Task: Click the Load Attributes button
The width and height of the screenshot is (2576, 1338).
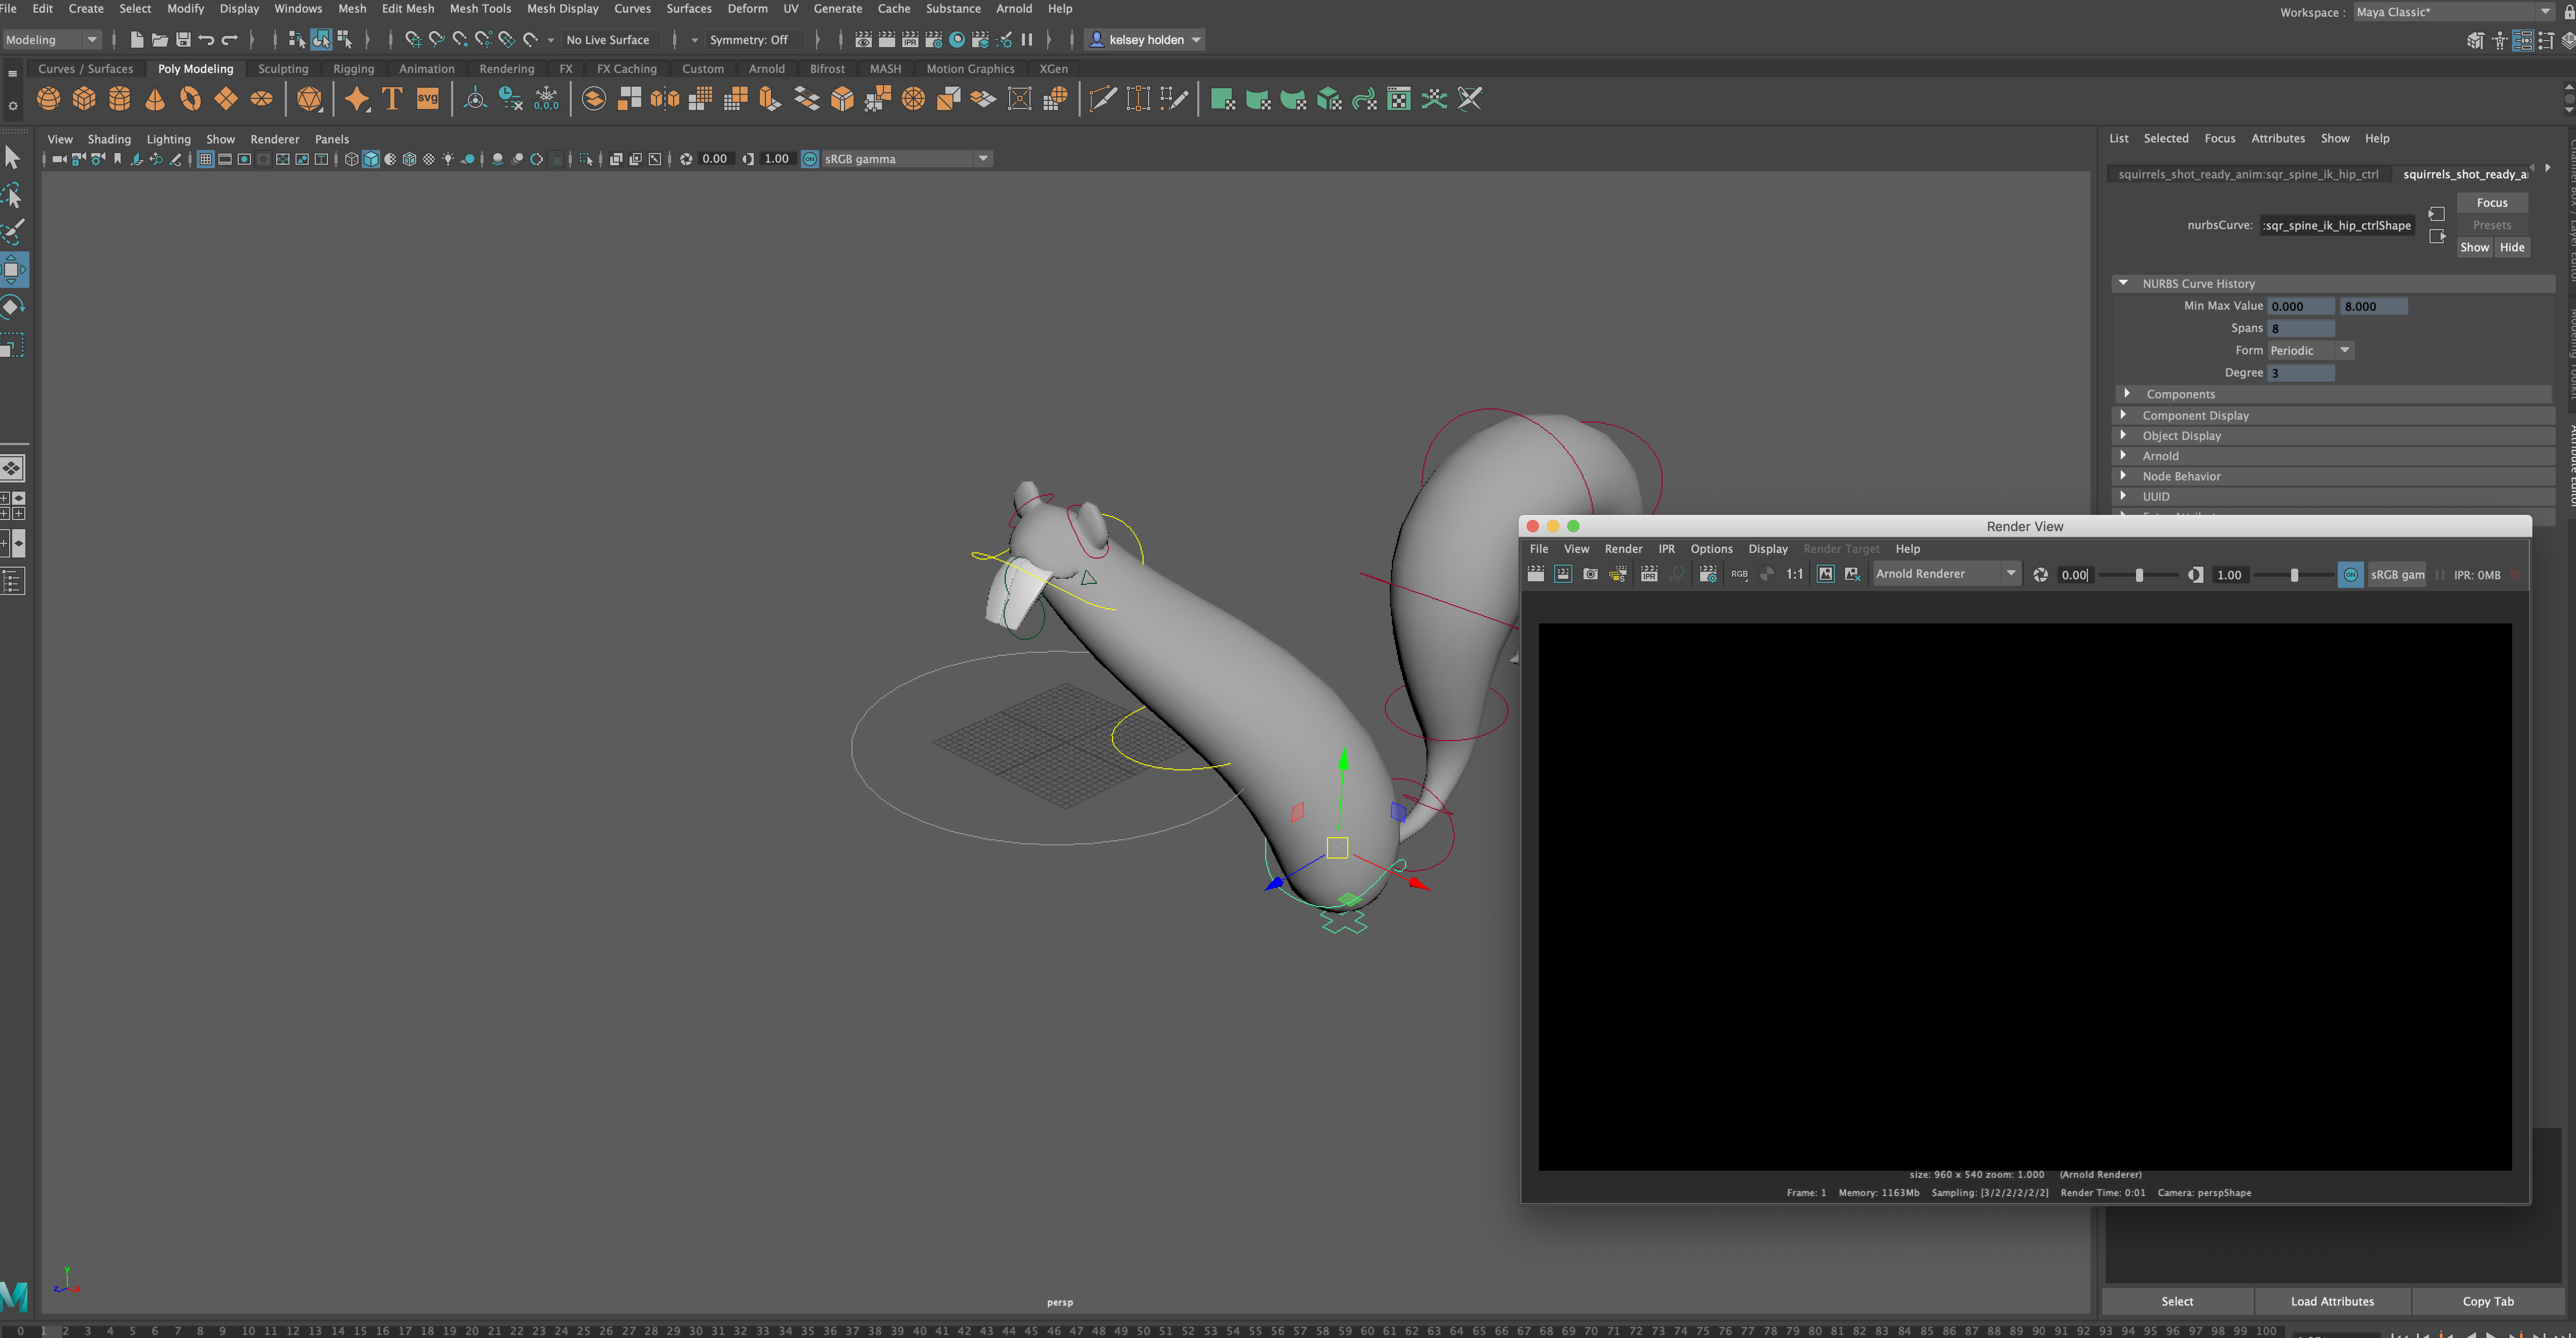Action: 2332,1301
